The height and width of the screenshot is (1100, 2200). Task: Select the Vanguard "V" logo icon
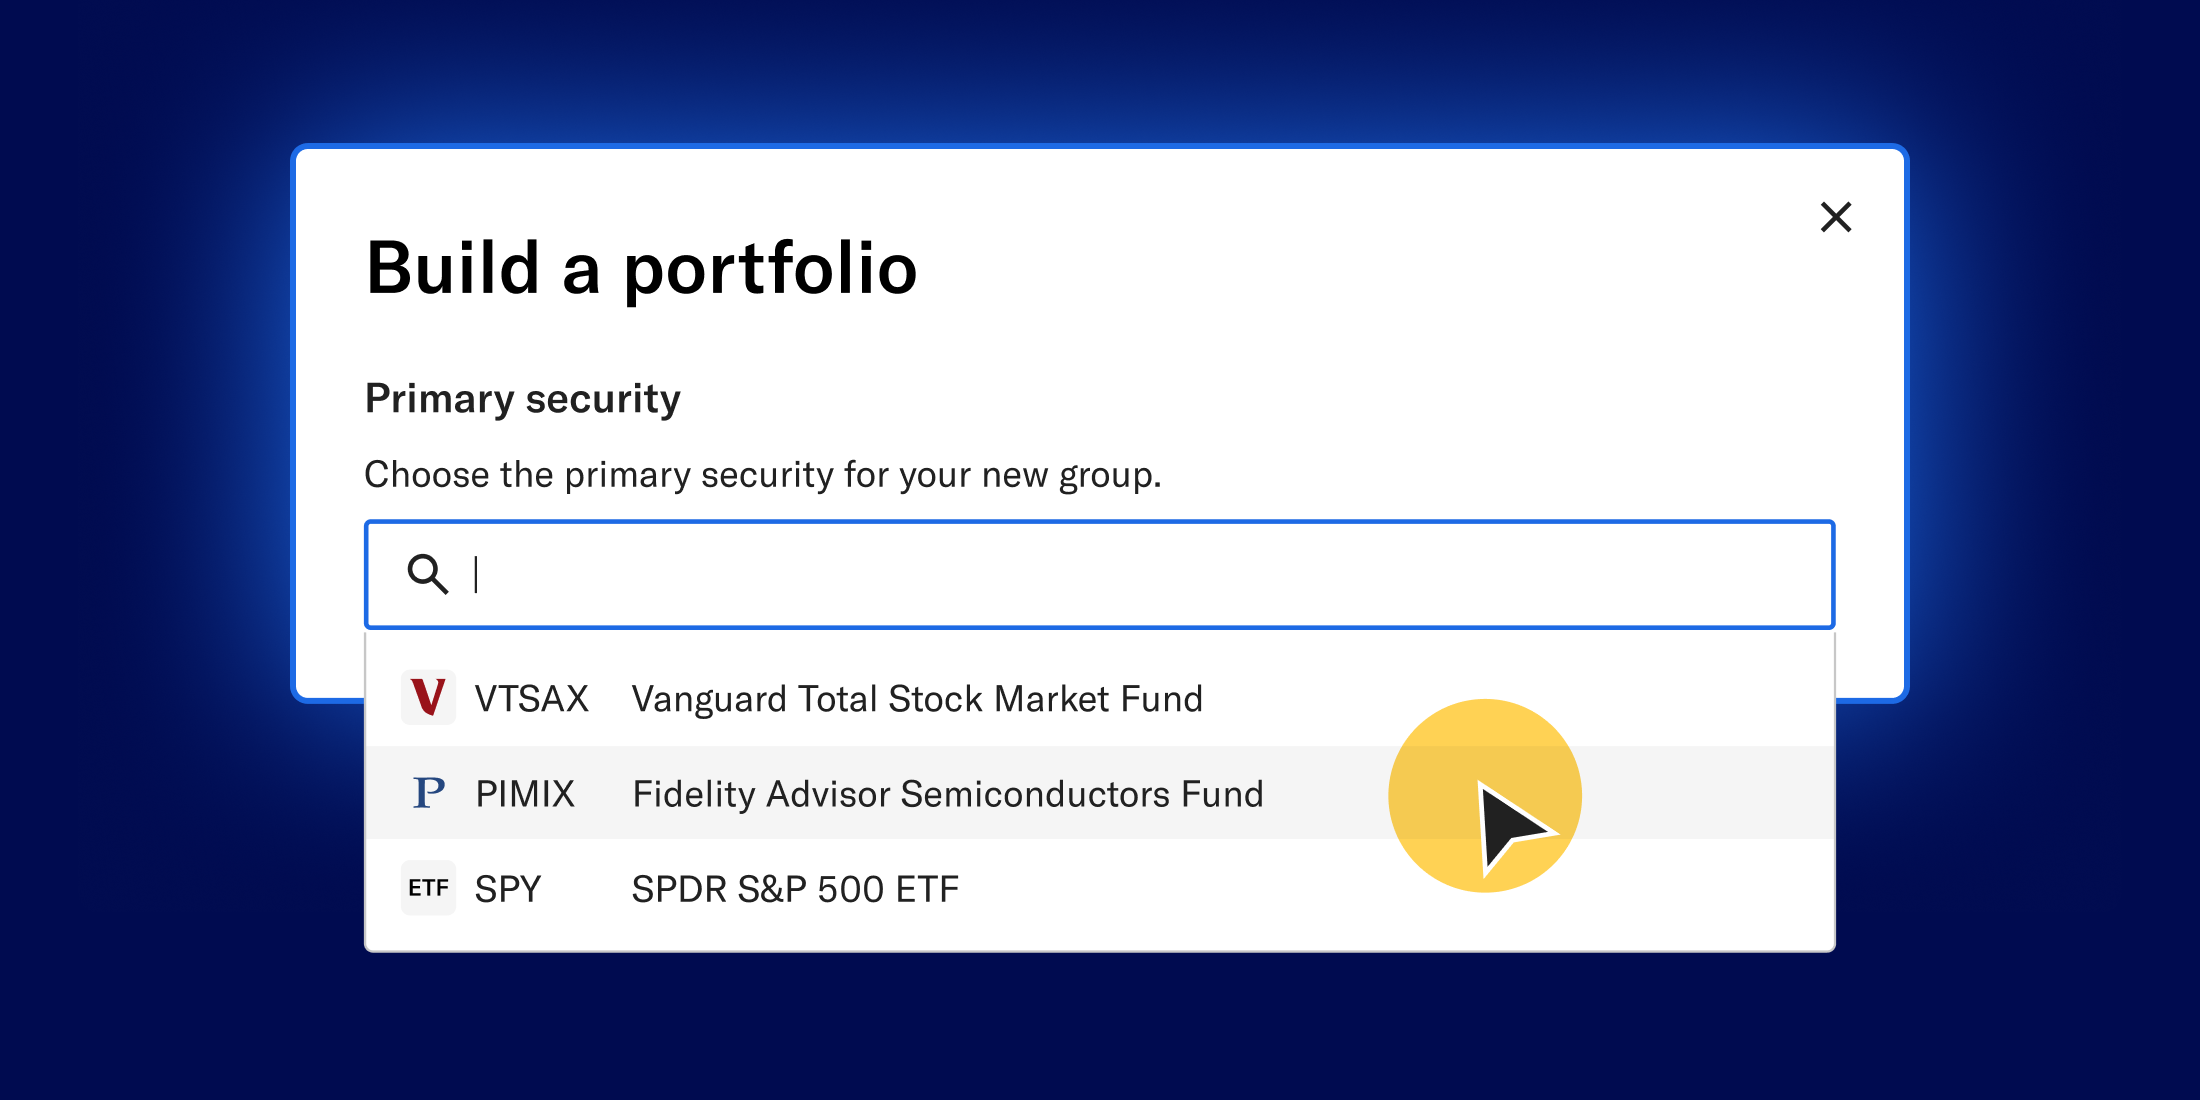click(x=428, y=697)
